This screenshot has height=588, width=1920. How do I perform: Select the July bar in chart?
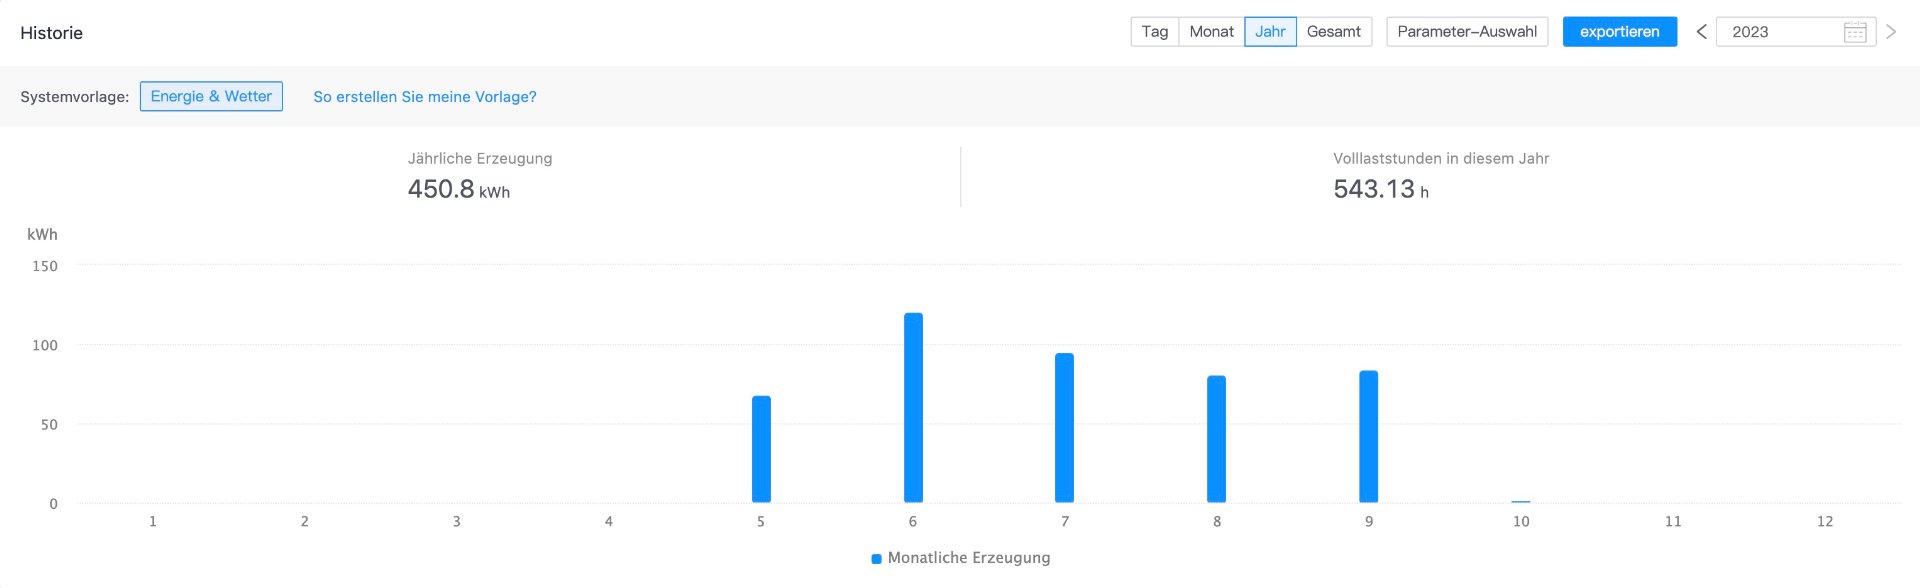pos(1065,428)
